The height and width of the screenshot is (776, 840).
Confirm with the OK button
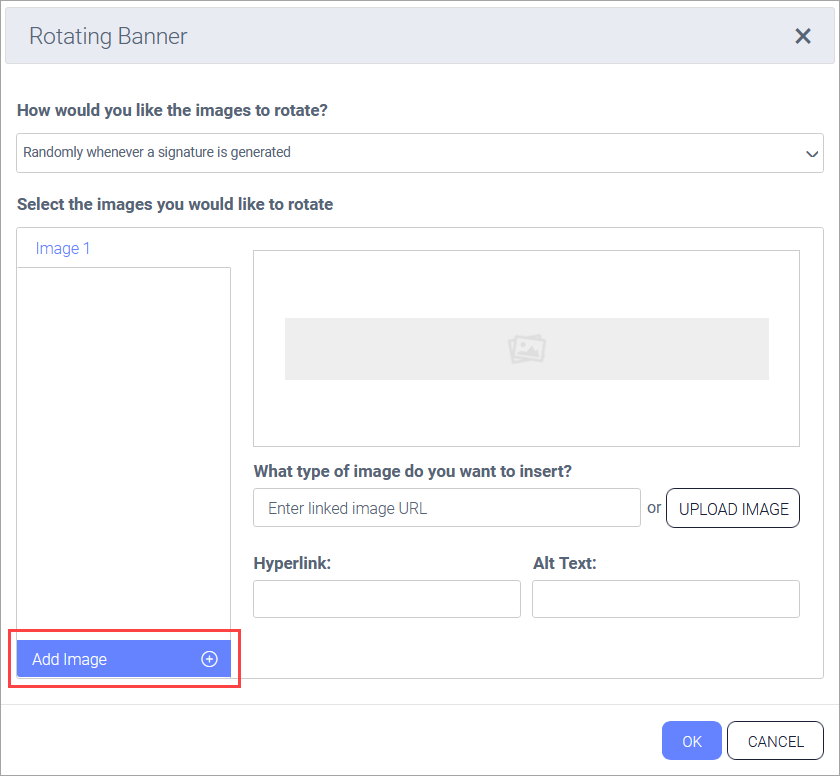[x=691, y=741]
